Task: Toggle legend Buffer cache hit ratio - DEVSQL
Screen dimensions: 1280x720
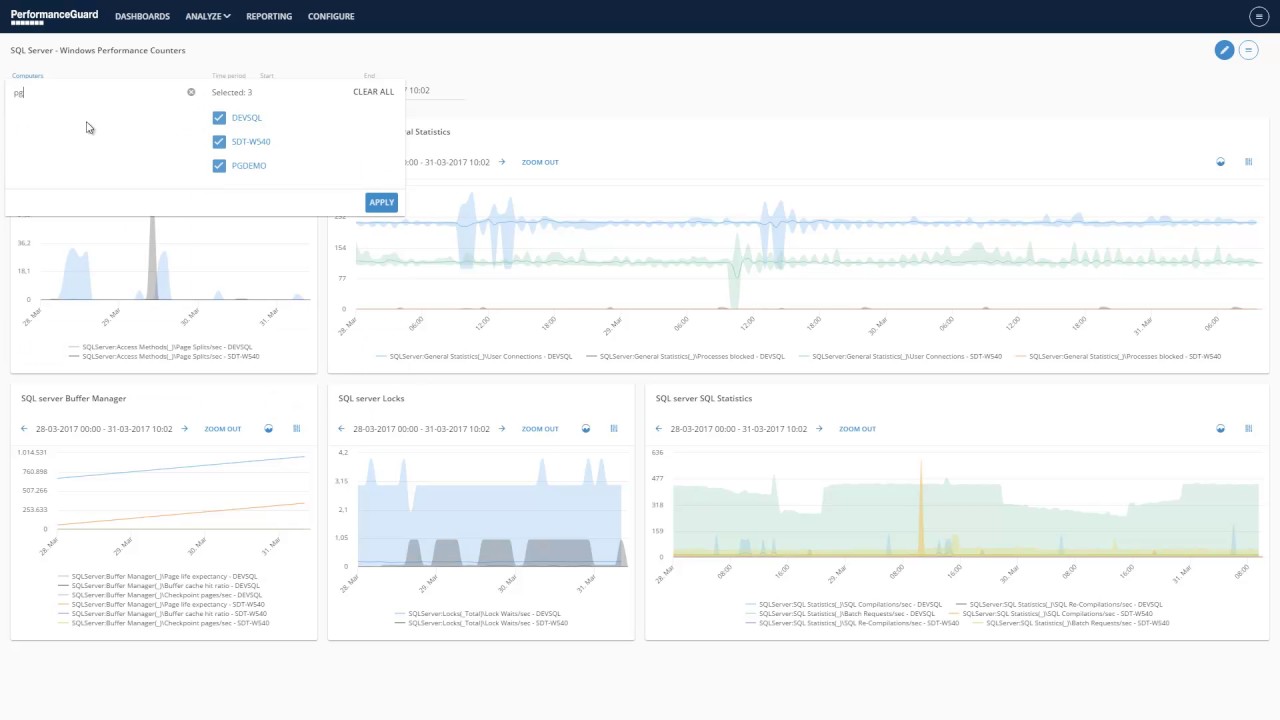Action: tap(159, 586)
